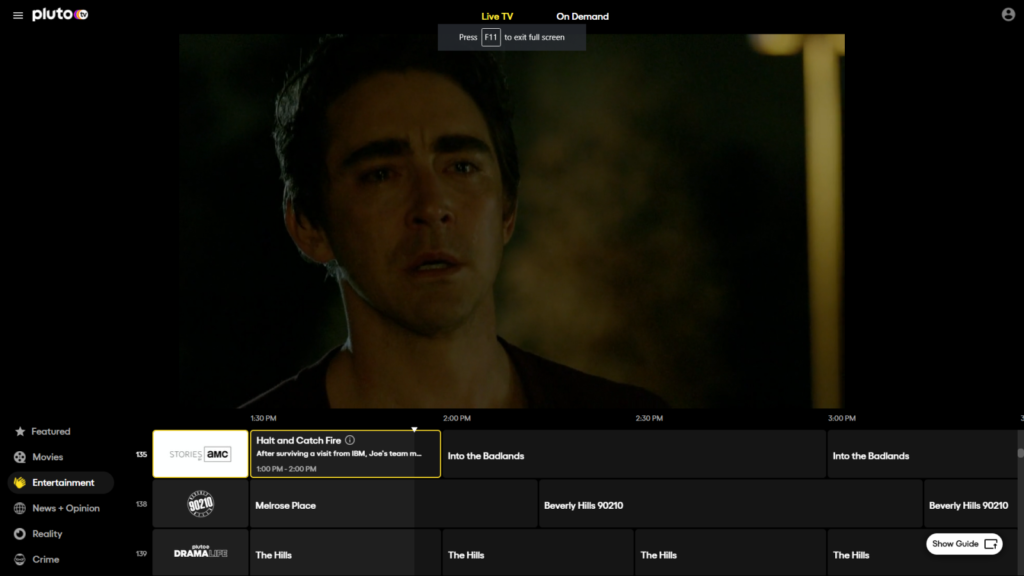Tune to the Stories by AMC channel
This screenshot has height=576, width=1024.
[x=200, y=454]
